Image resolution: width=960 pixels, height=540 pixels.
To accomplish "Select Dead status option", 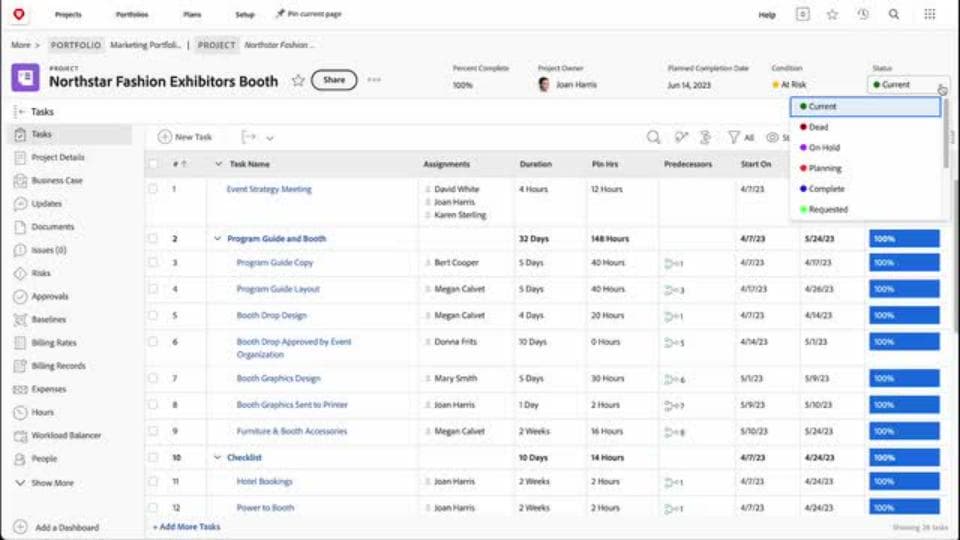I will click(866, 127).
